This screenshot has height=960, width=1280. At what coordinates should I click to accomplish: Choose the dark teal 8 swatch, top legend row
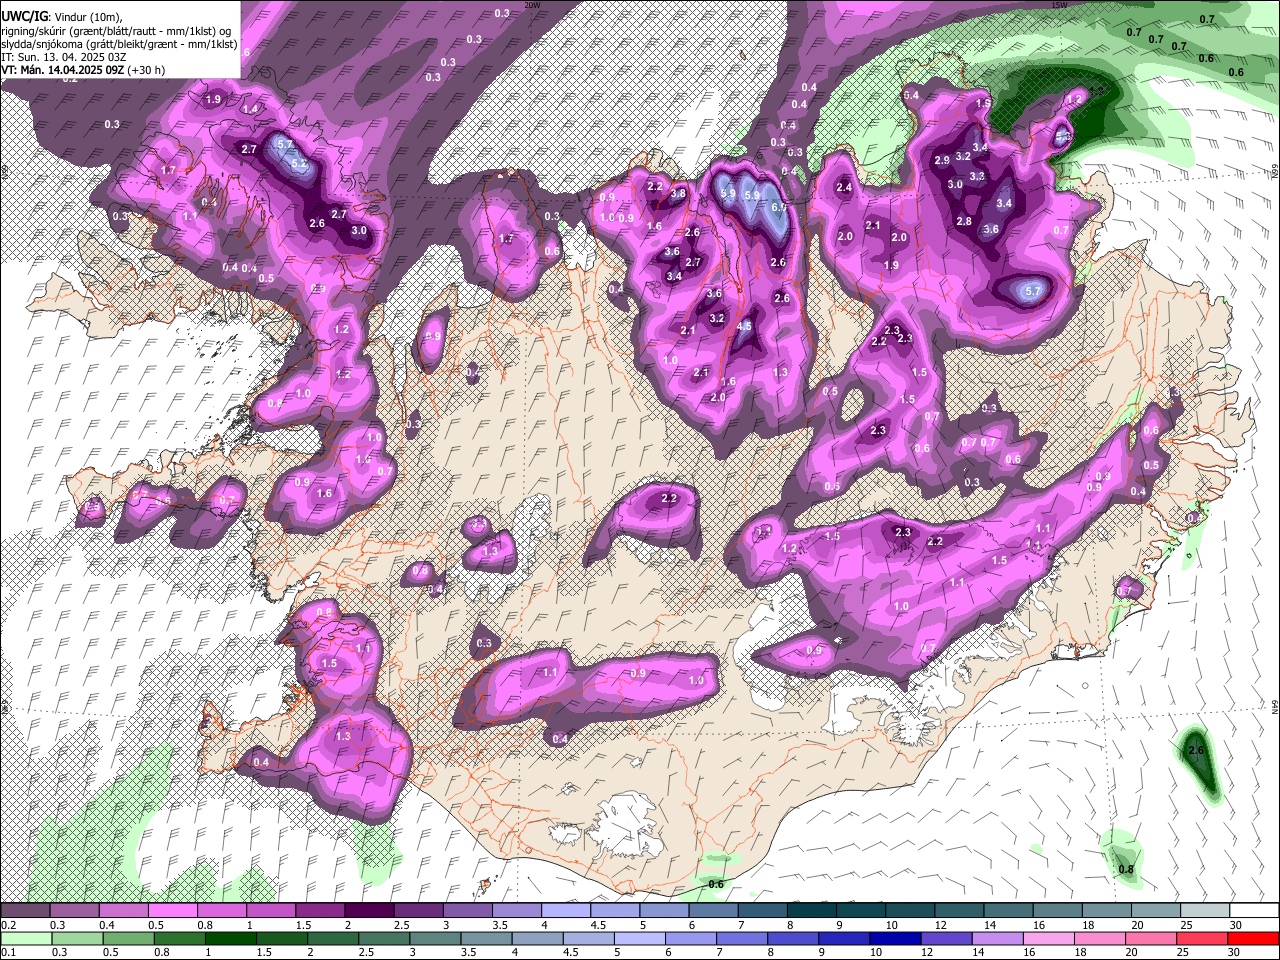pos(811,911)
